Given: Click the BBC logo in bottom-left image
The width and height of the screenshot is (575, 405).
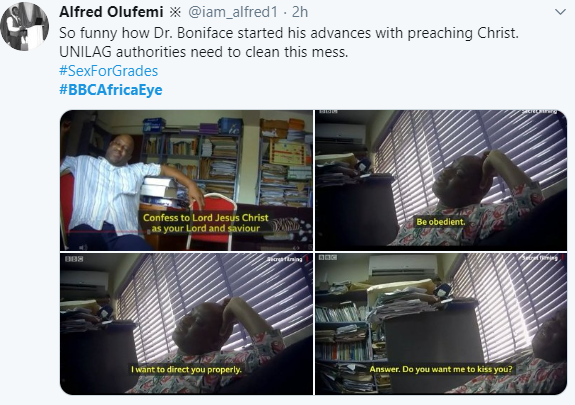Looking at the screenshot, I should click(x=74, y=259).
